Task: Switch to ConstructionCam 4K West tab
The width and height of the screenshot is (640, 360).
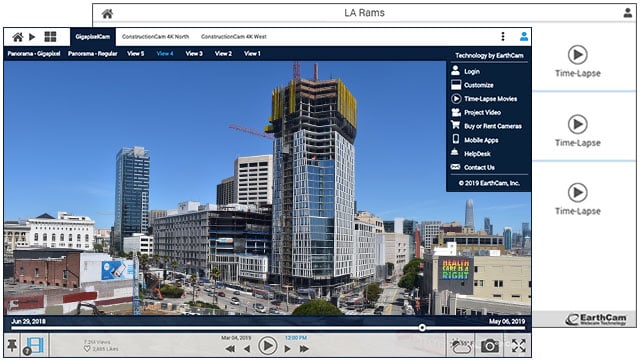Action: [233, 37]
